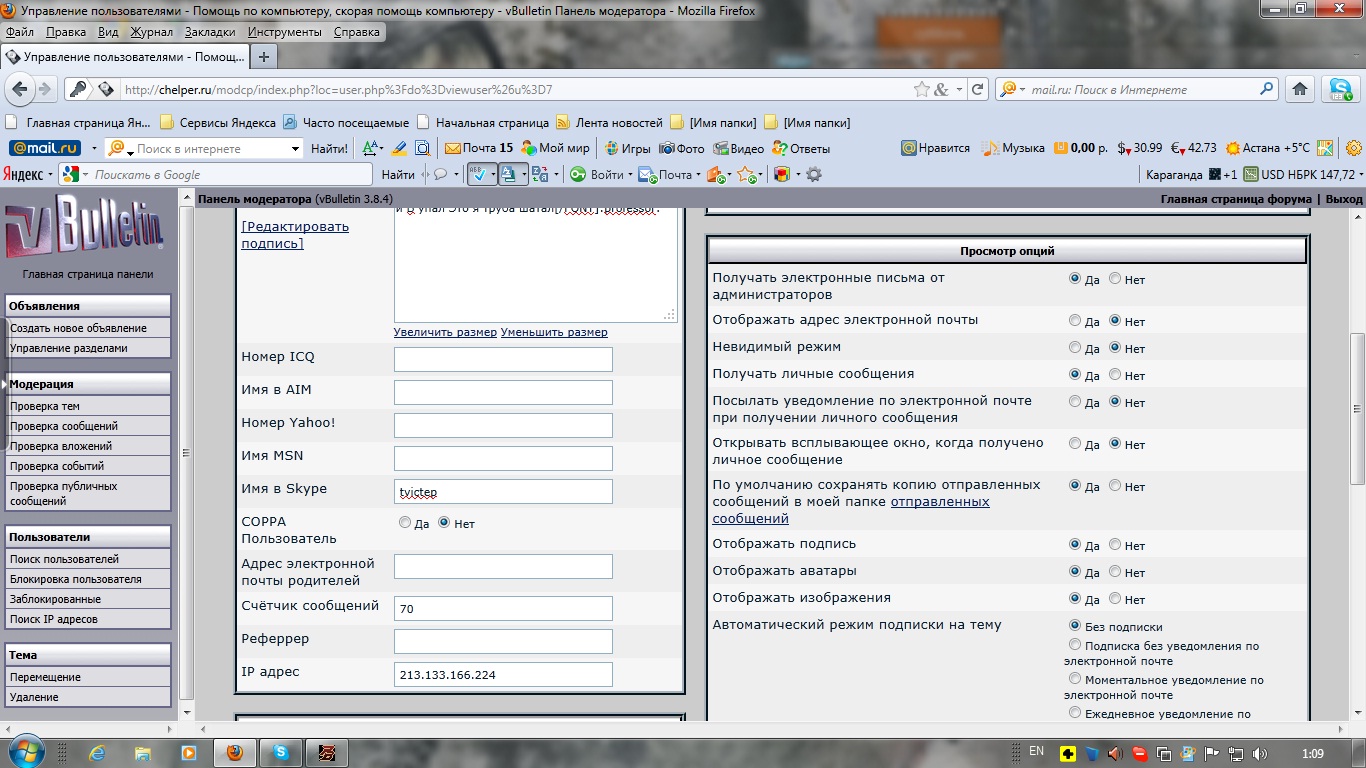This screenshot has height=768, width=1366.
Task: Enable Невидимый режим by selecting Да
Action: click(x=1075, y=348)
